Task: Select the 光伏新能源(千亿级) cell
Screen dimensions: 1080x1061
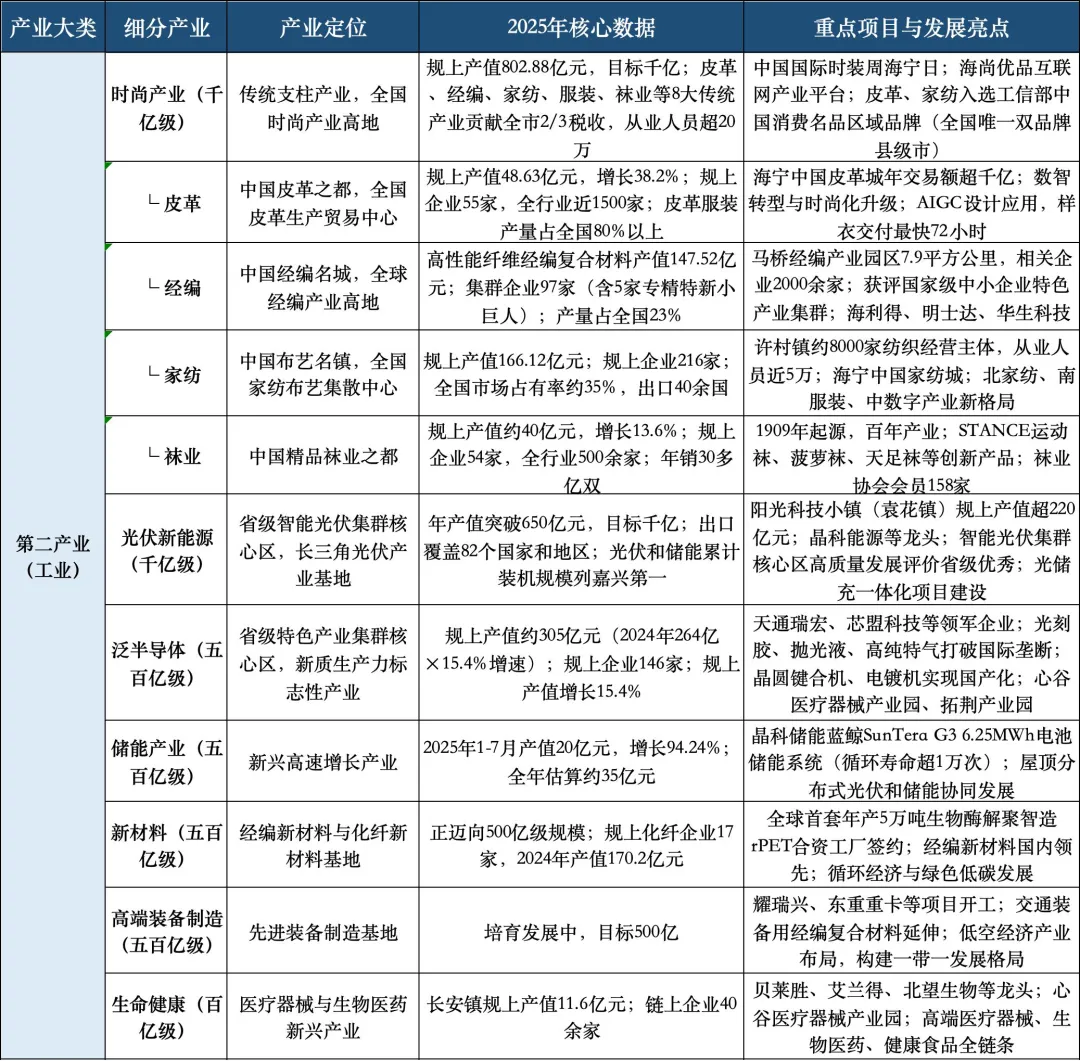Action: pyautogui.click(x=166, y=550)
